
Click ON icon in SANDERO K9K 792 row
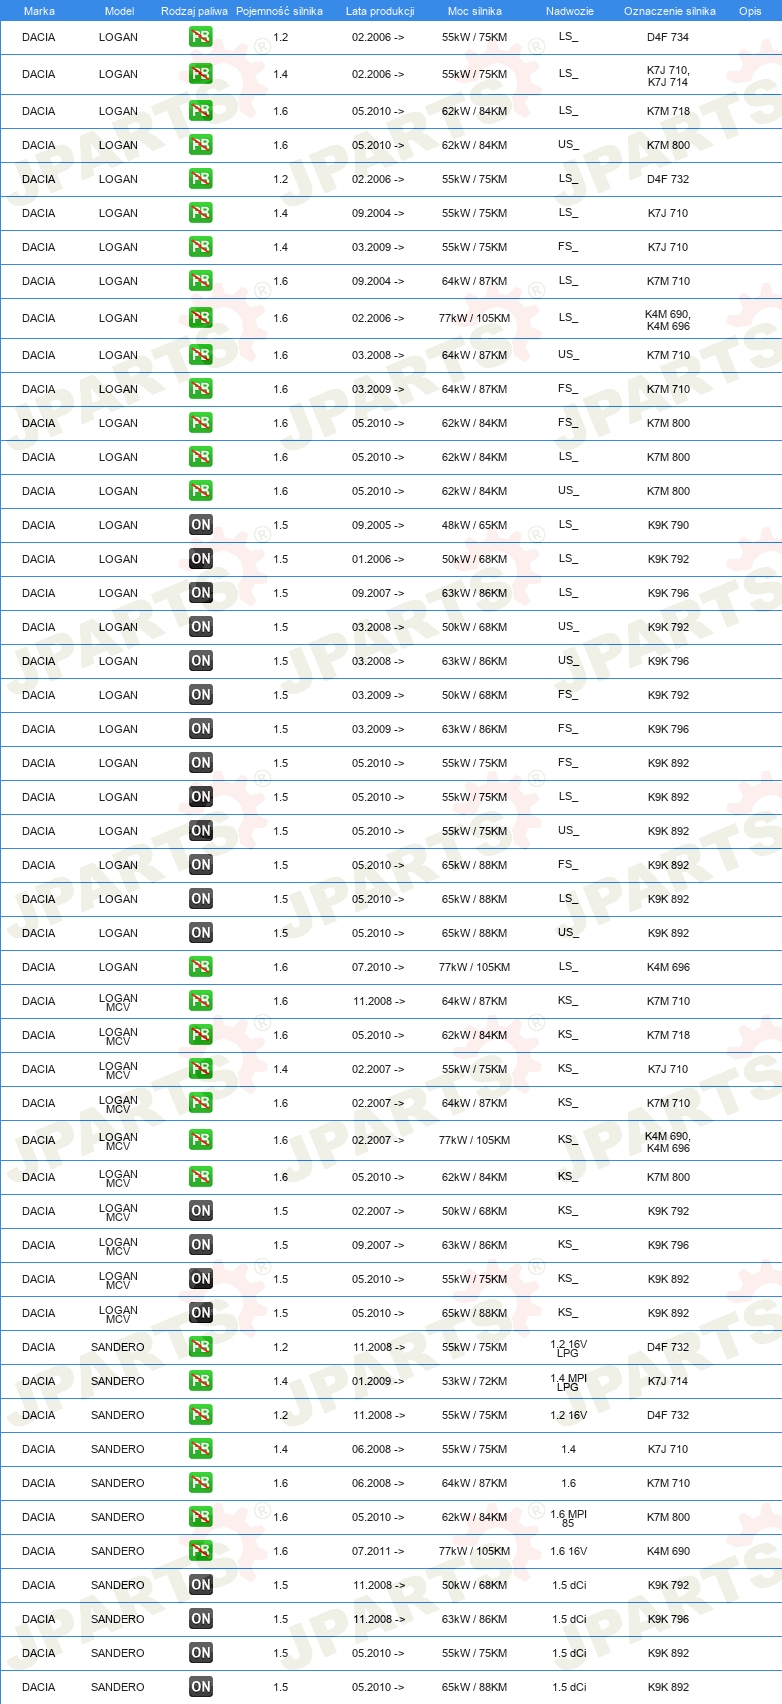pyautogui.click(x=201, y=1585)
